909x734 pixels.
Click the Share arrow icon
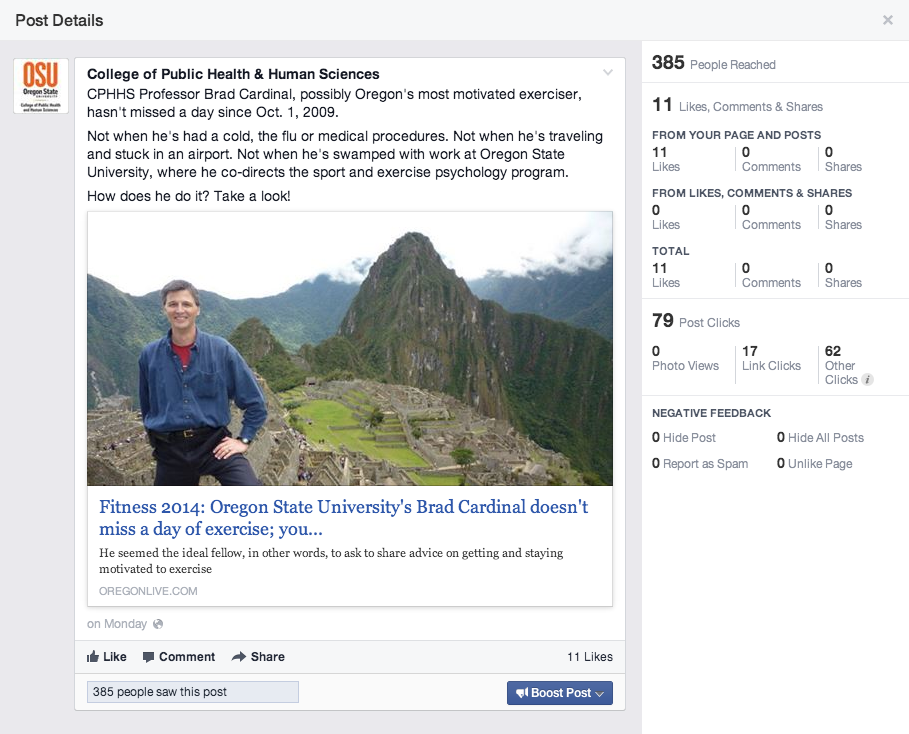click(239, 656)
